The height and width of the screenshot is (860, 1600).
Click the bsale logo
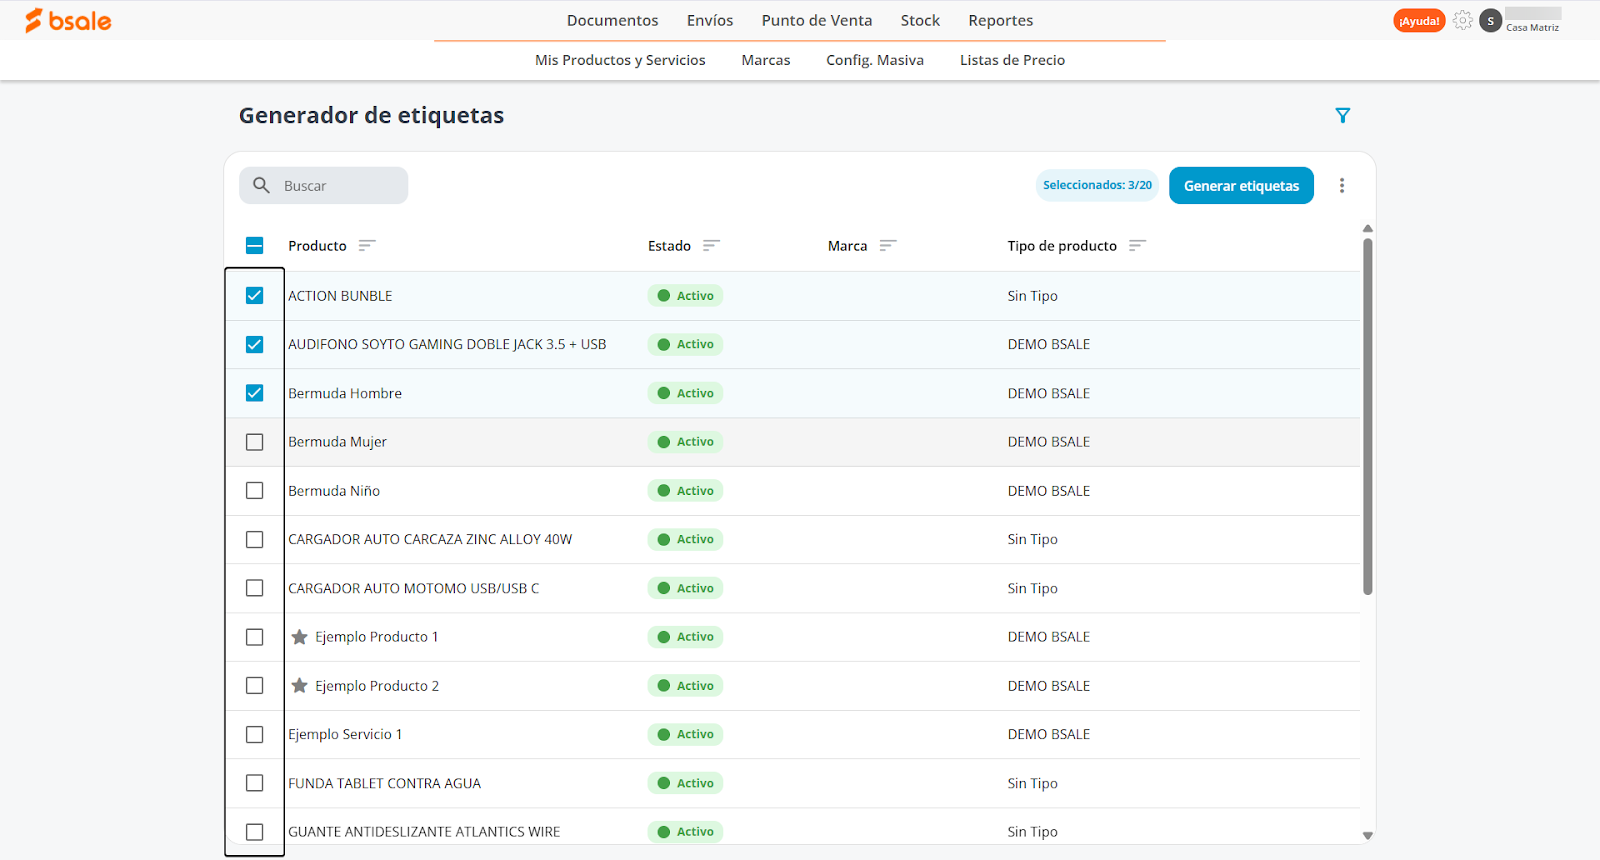(x=68, y=20)
